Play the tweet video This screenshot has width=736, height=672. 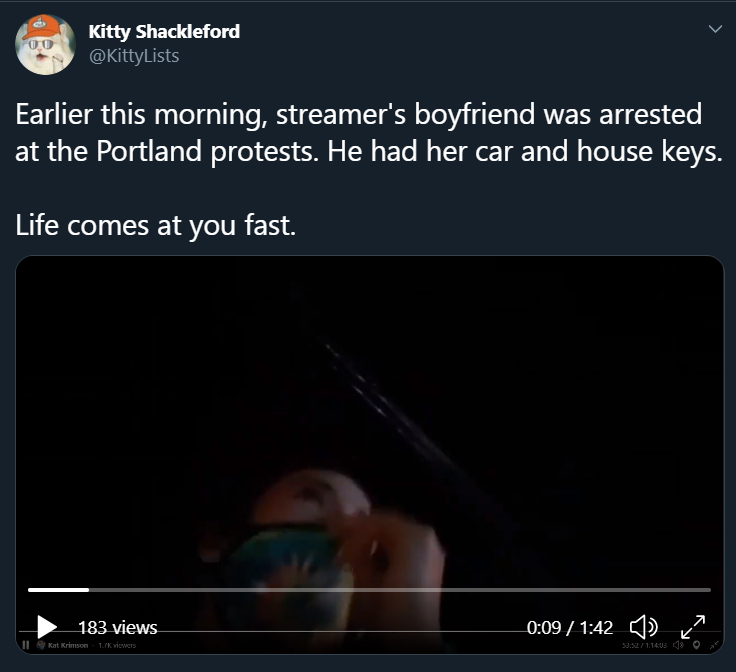pyautogui.click(x=46, y=627)
